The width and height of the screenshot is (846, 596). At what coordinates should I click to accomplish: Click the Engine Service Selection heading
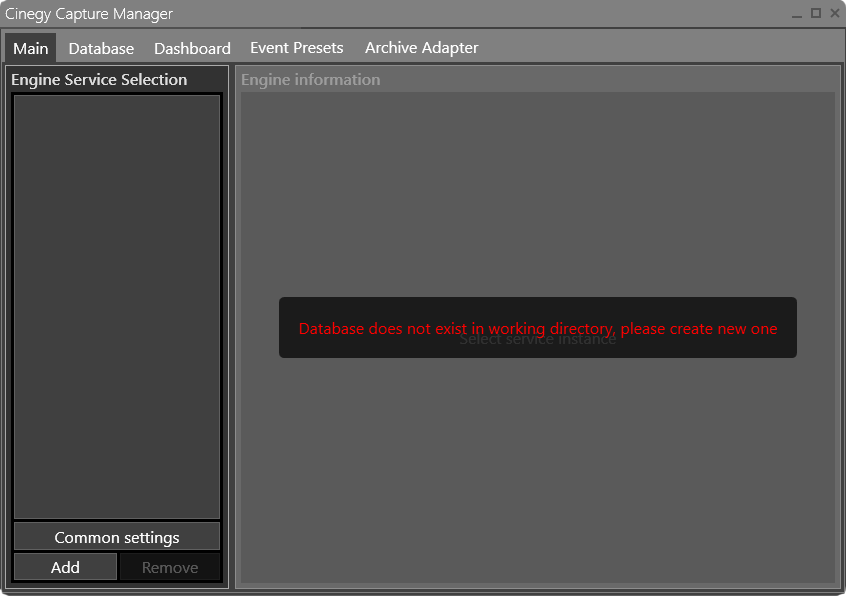point(99,80)
